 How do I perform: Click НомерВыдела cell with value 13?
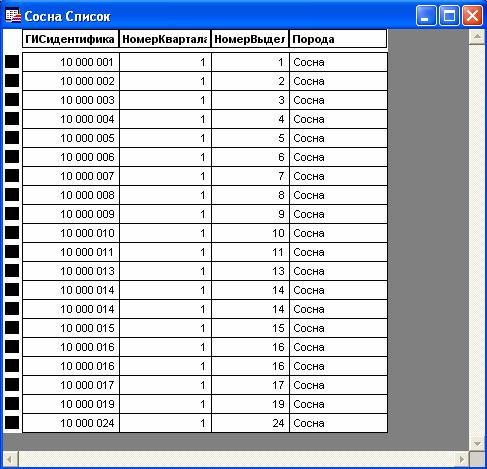pyautogui.click(x=250, y=271)
